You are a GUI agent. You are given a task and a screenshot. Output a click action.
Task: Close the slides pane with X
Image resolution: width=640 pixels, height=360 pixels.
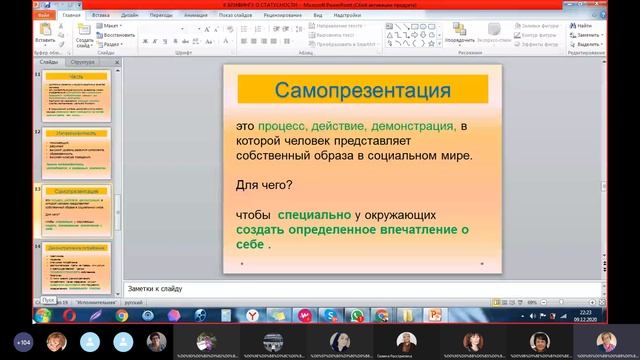tap(117, 62)
